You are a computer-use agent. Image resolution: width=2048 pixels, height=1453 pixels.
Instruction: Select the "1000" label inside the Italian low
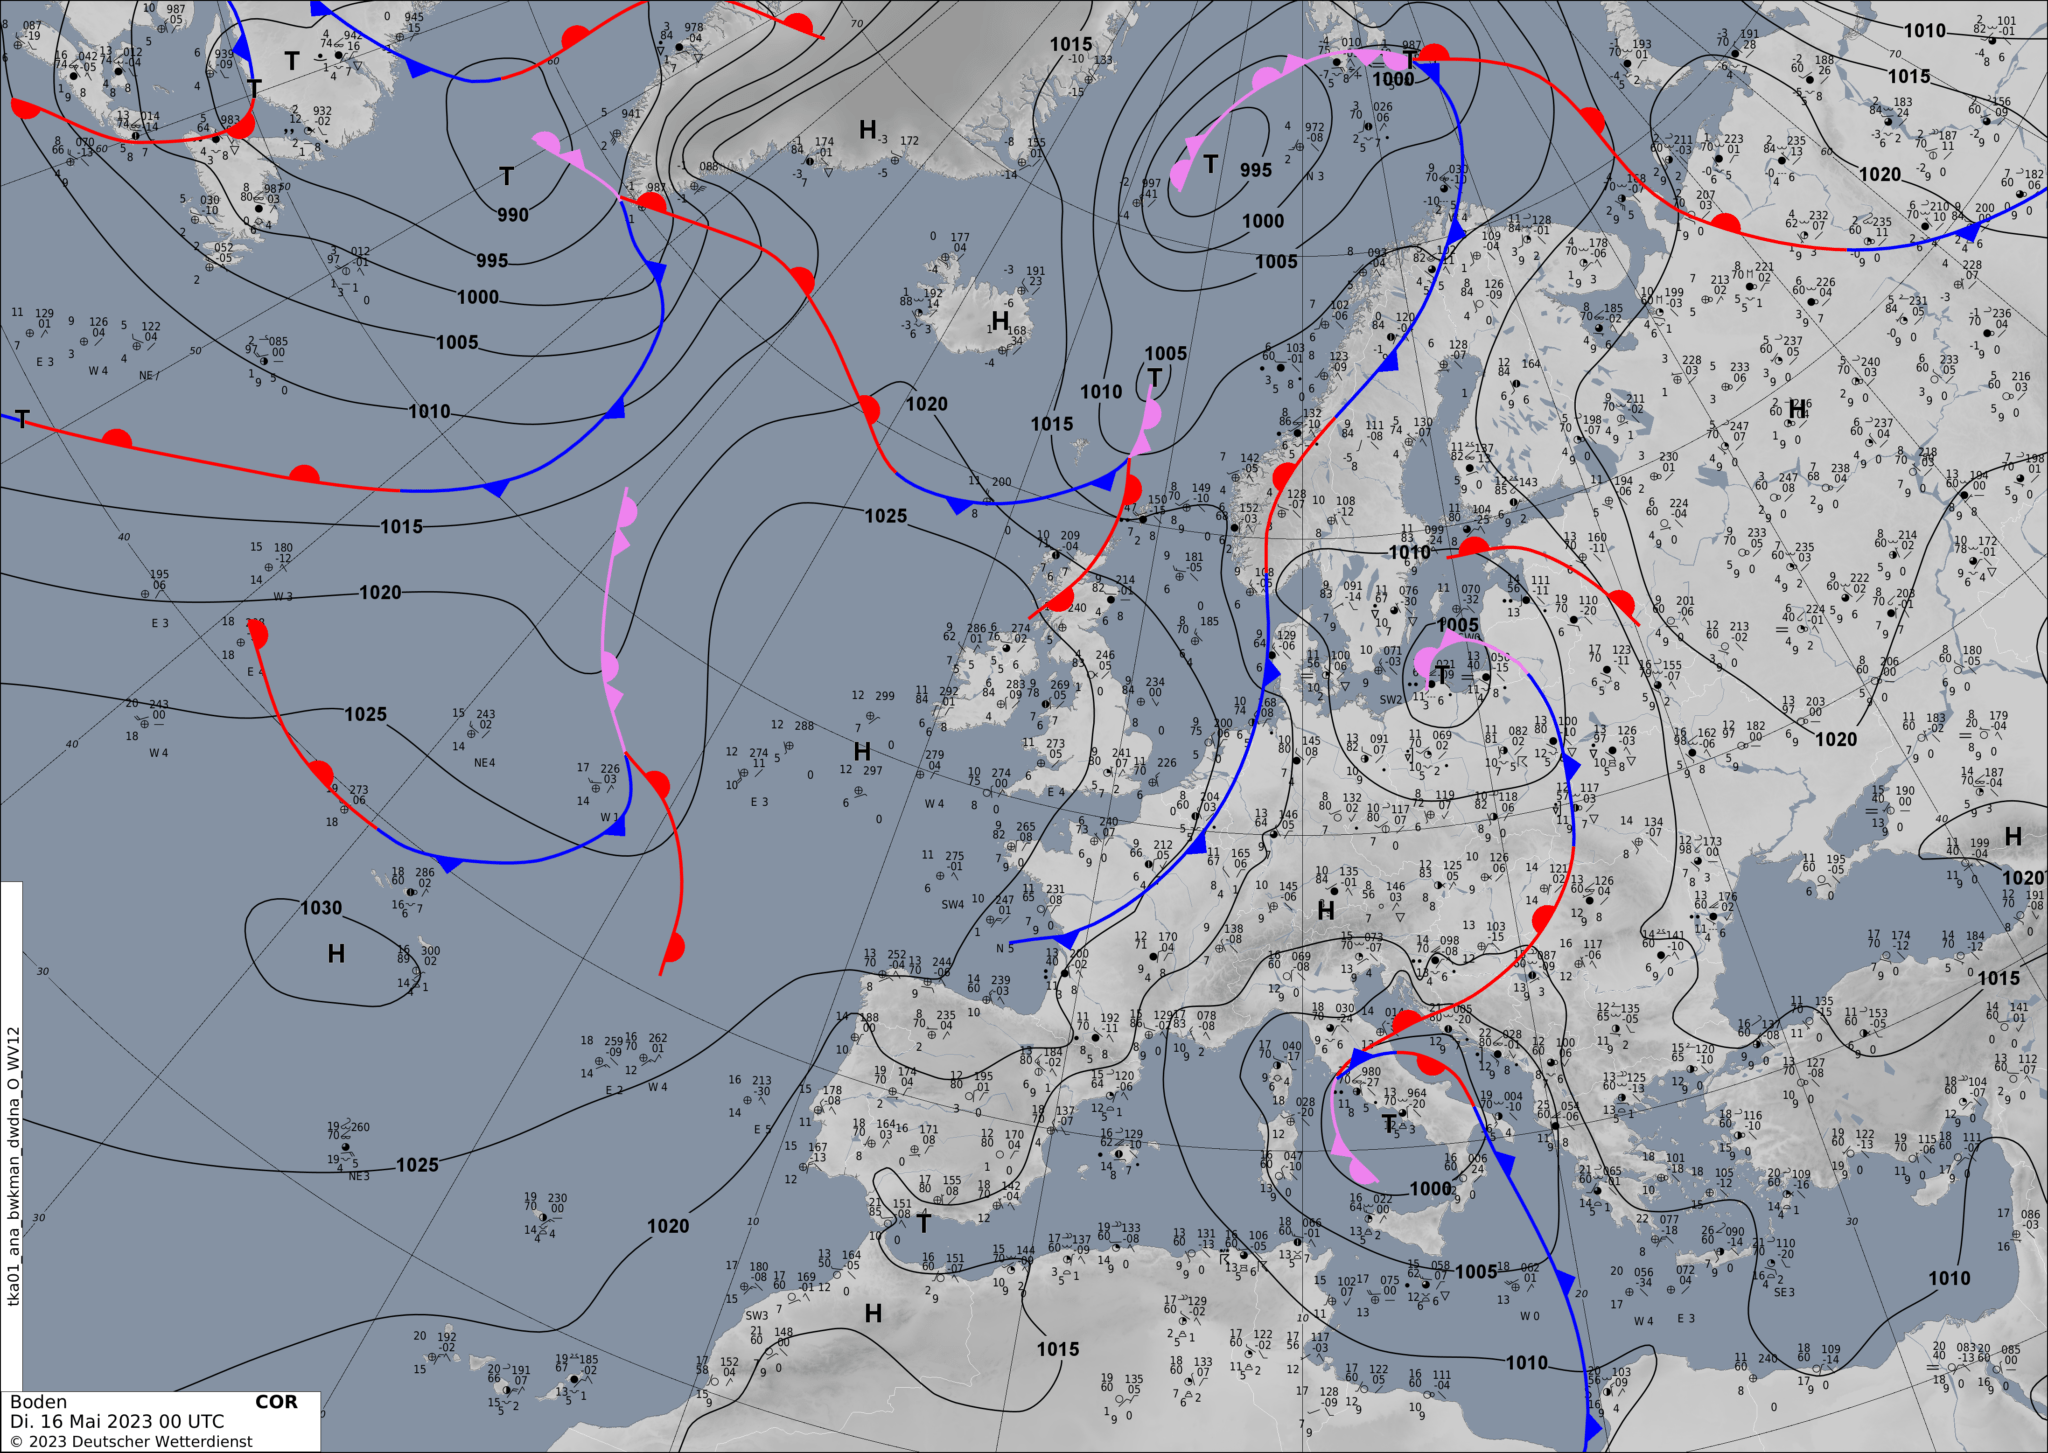(1431, 1189)
